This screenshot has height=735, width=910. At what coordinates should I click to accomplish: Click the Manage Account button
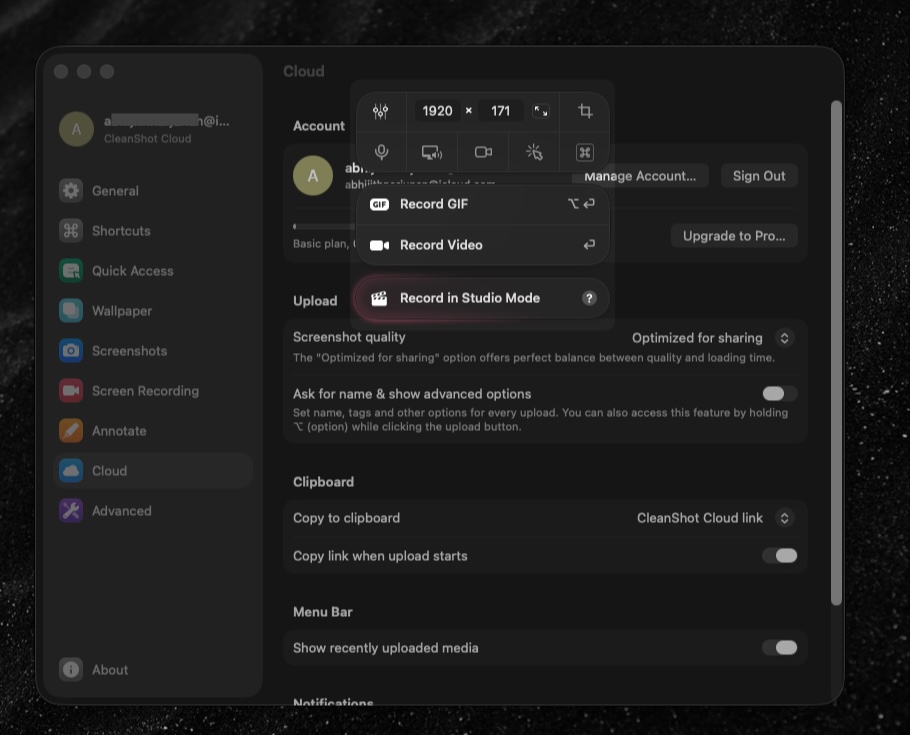(x=640, y=176)
